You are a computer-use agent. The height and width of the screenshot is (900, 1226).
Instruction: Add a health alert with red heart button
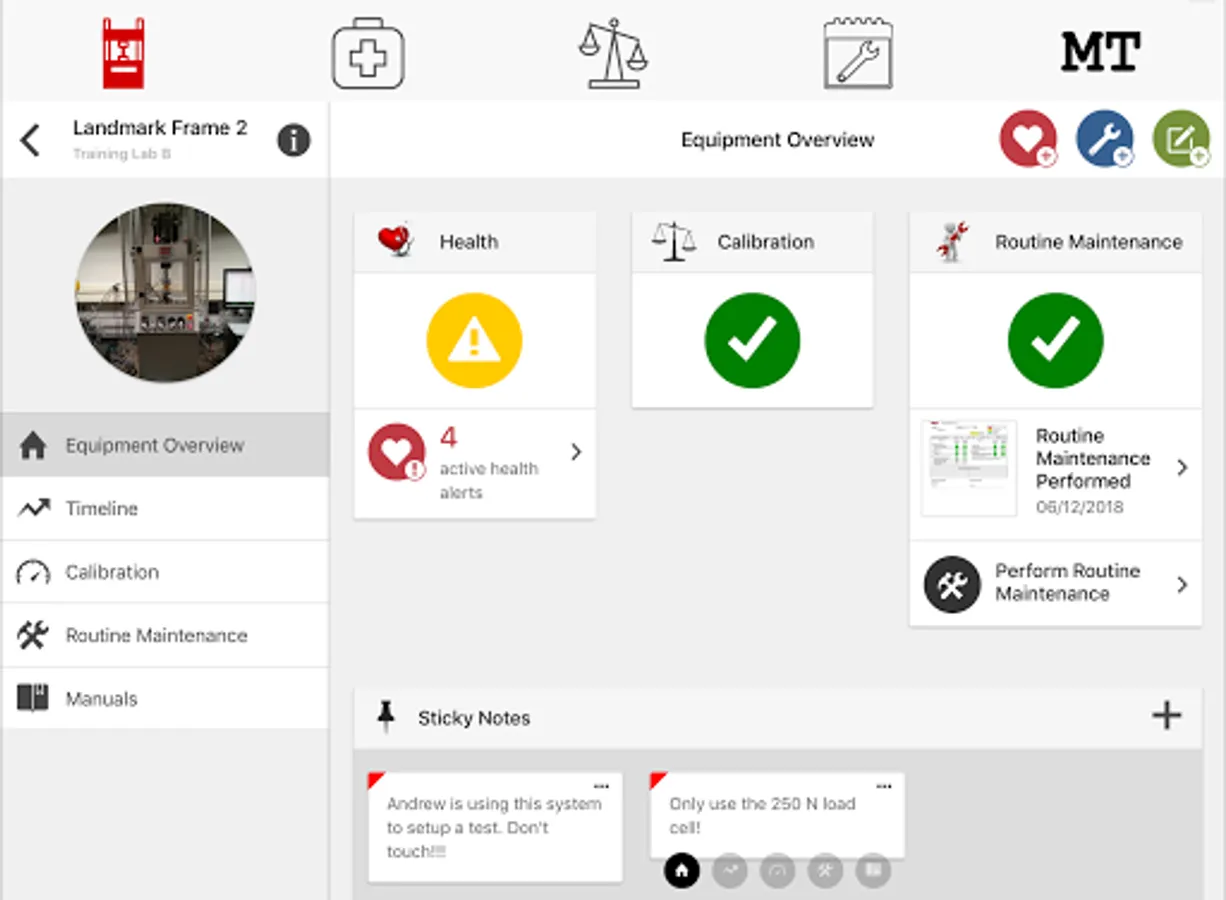point(1028,139)
